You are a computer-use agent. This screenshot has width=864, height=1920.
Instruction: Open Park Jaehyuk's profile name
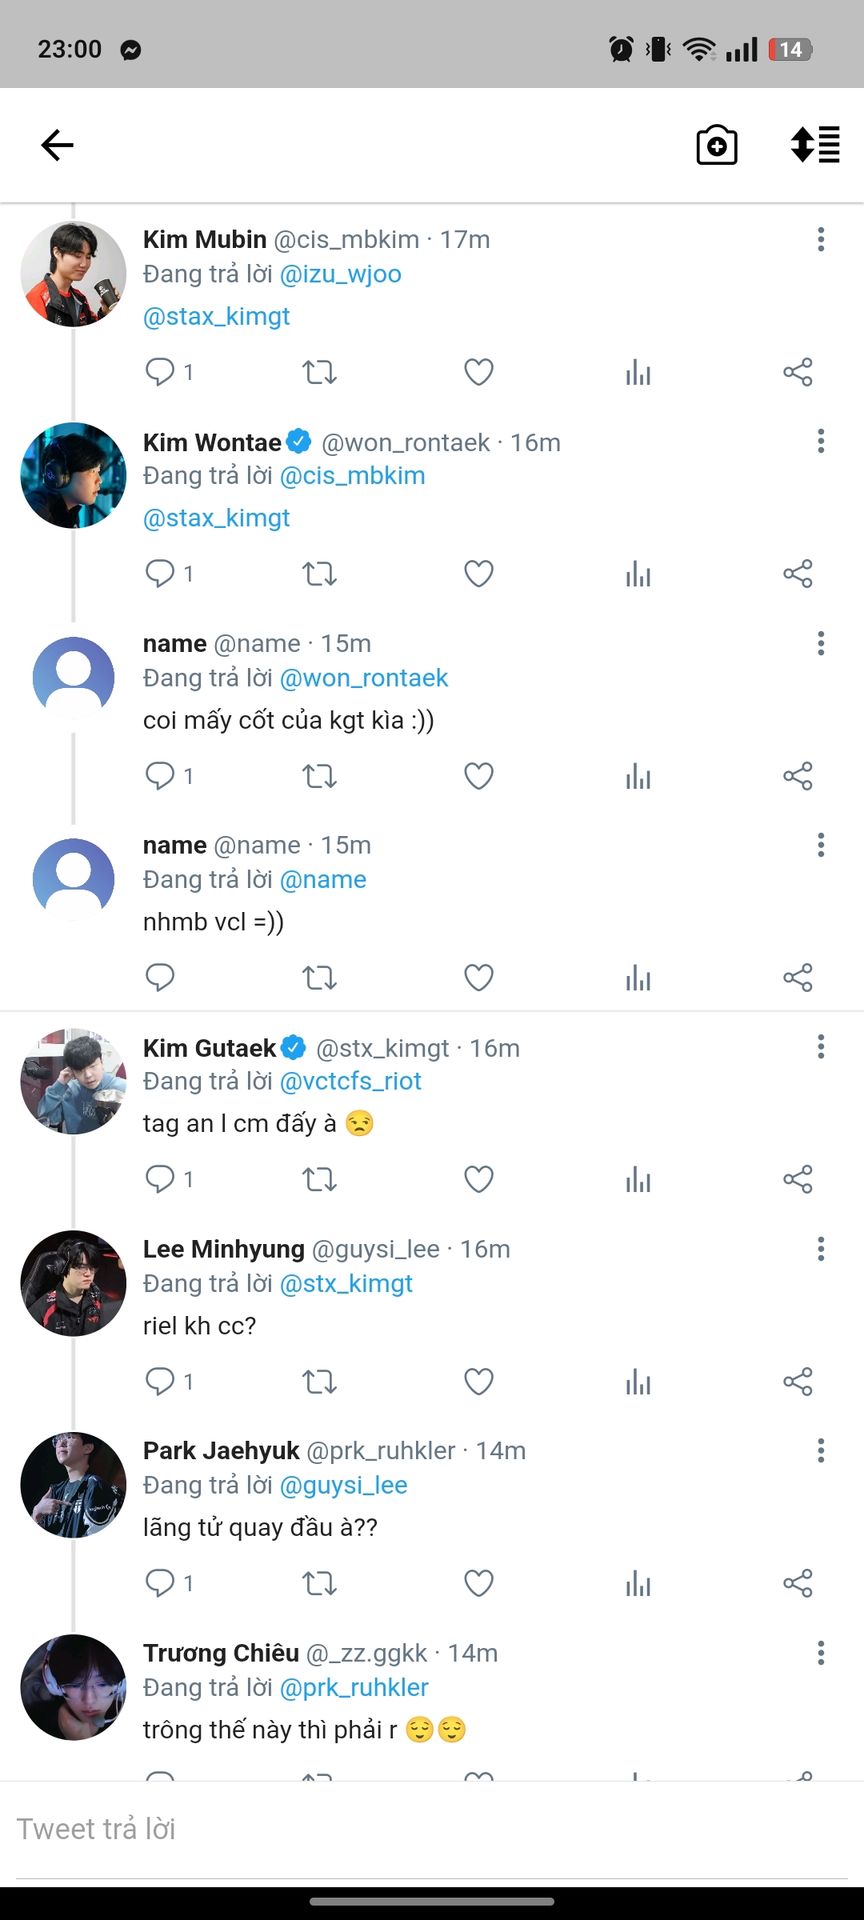[x=221, y=1451]
